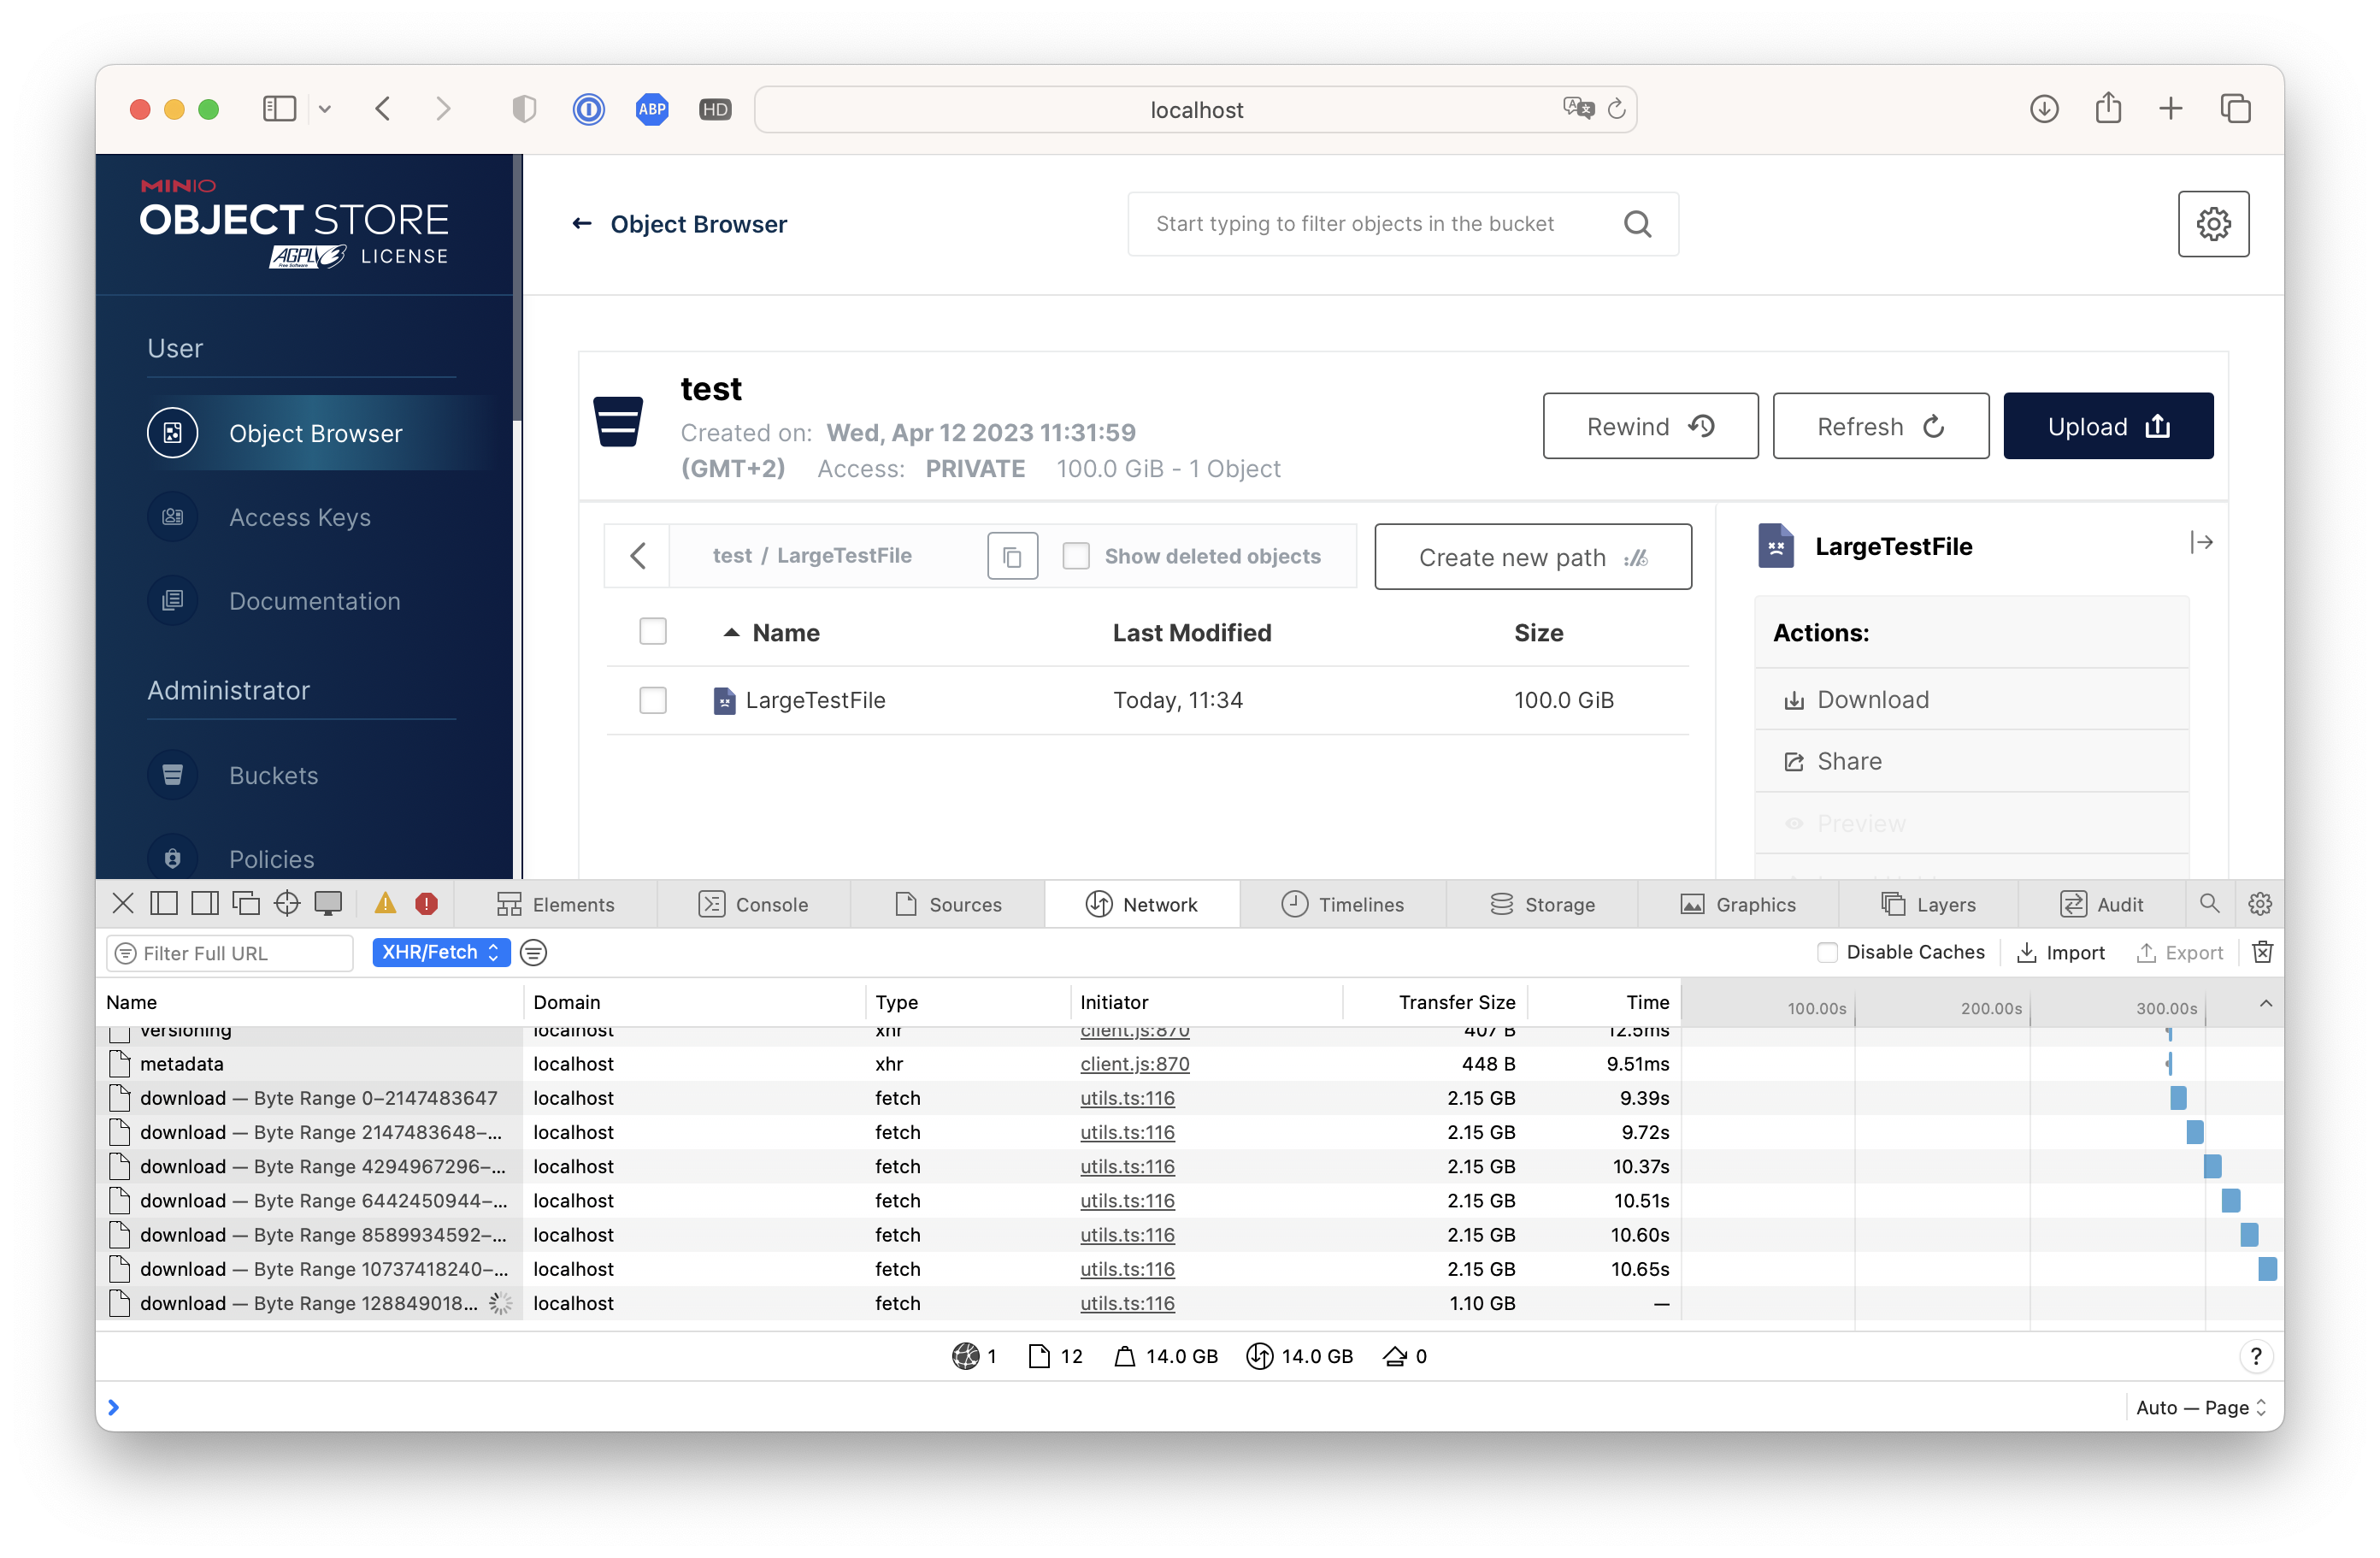Image resolution: width=2380 pixels, height=1558 pixels.
Task: Open the sidebar options chevron dropdown
Action: pyautogui.click(x=325, y=109)
